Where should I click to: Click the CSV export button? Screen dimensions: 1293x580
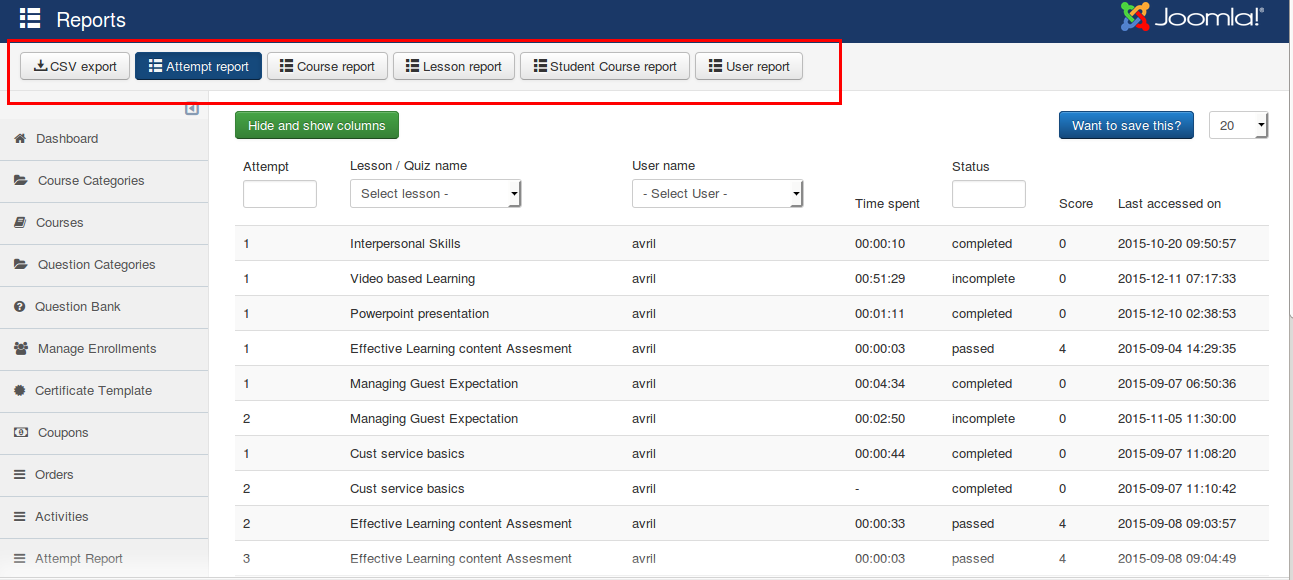75,67
